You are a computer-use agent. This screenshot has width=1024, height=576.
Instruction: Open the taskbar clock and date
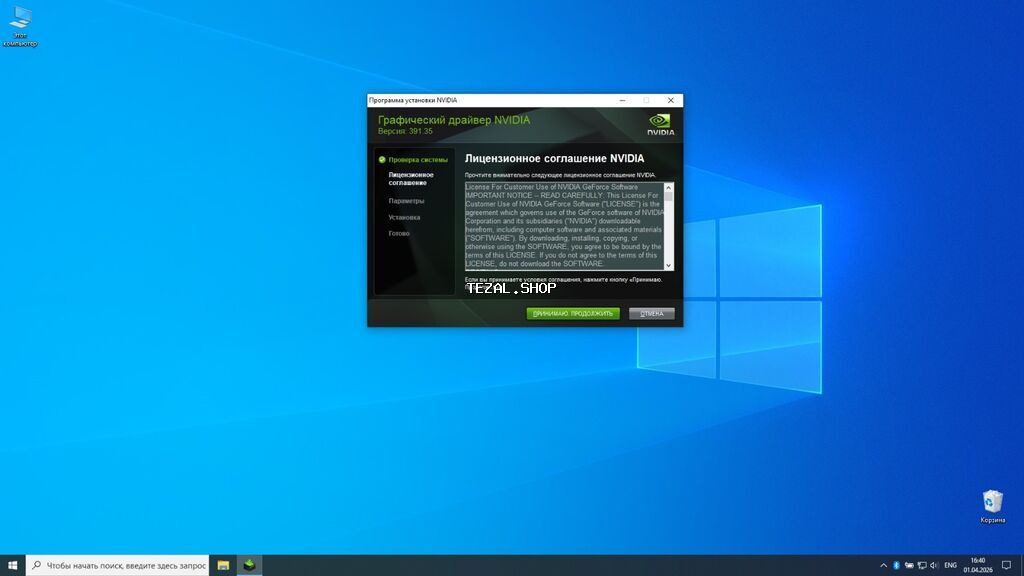[977, 565]
